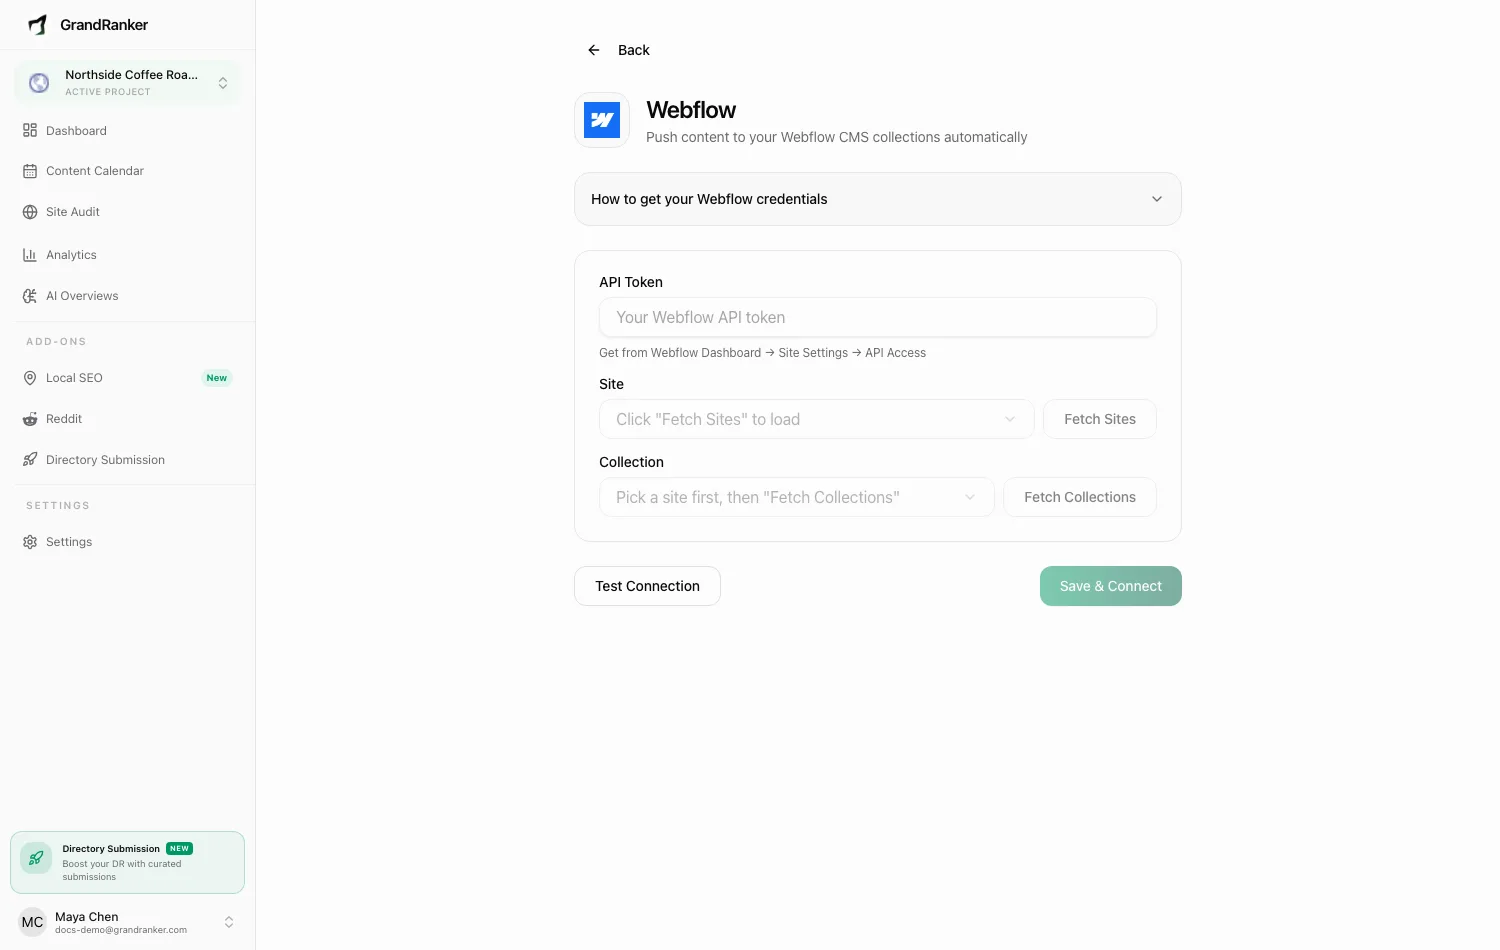The image size is (1500, 950).
Task: Click the Analytics bar chart icon
Action: (30, 255)
